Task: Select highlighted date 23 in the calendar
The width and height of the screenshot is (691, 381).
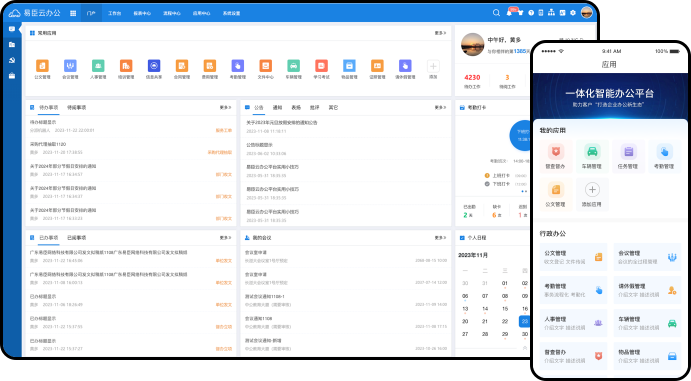Action: pyautogui.click(x=524, y=321)
